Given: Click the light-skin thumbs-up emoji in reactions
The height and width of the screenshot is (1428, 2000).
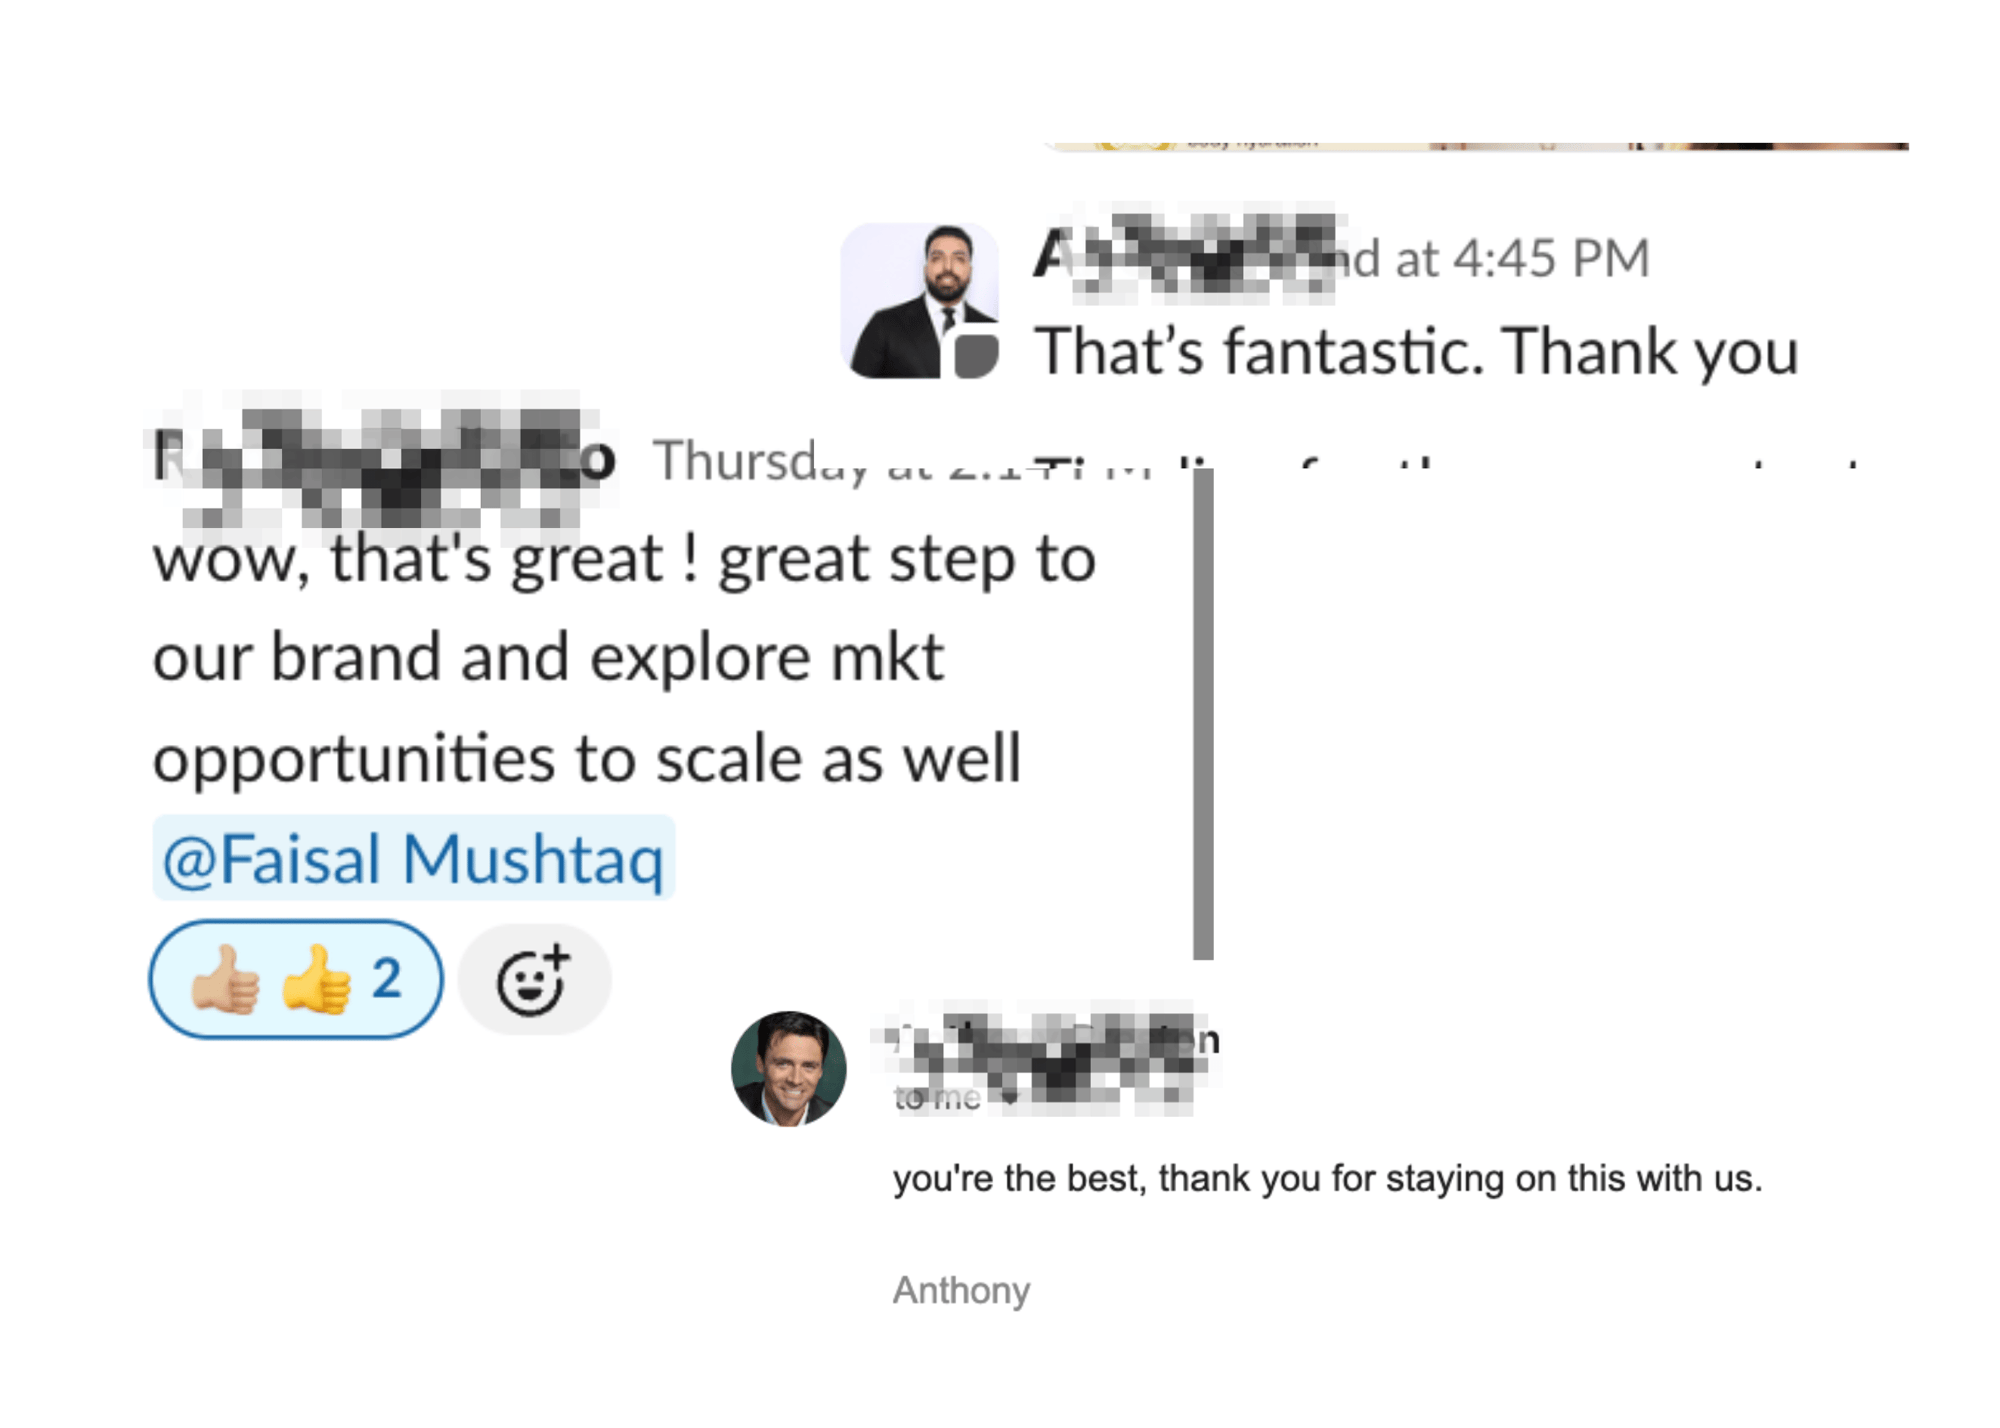Looking at the screenshot, I should point(225,980).
